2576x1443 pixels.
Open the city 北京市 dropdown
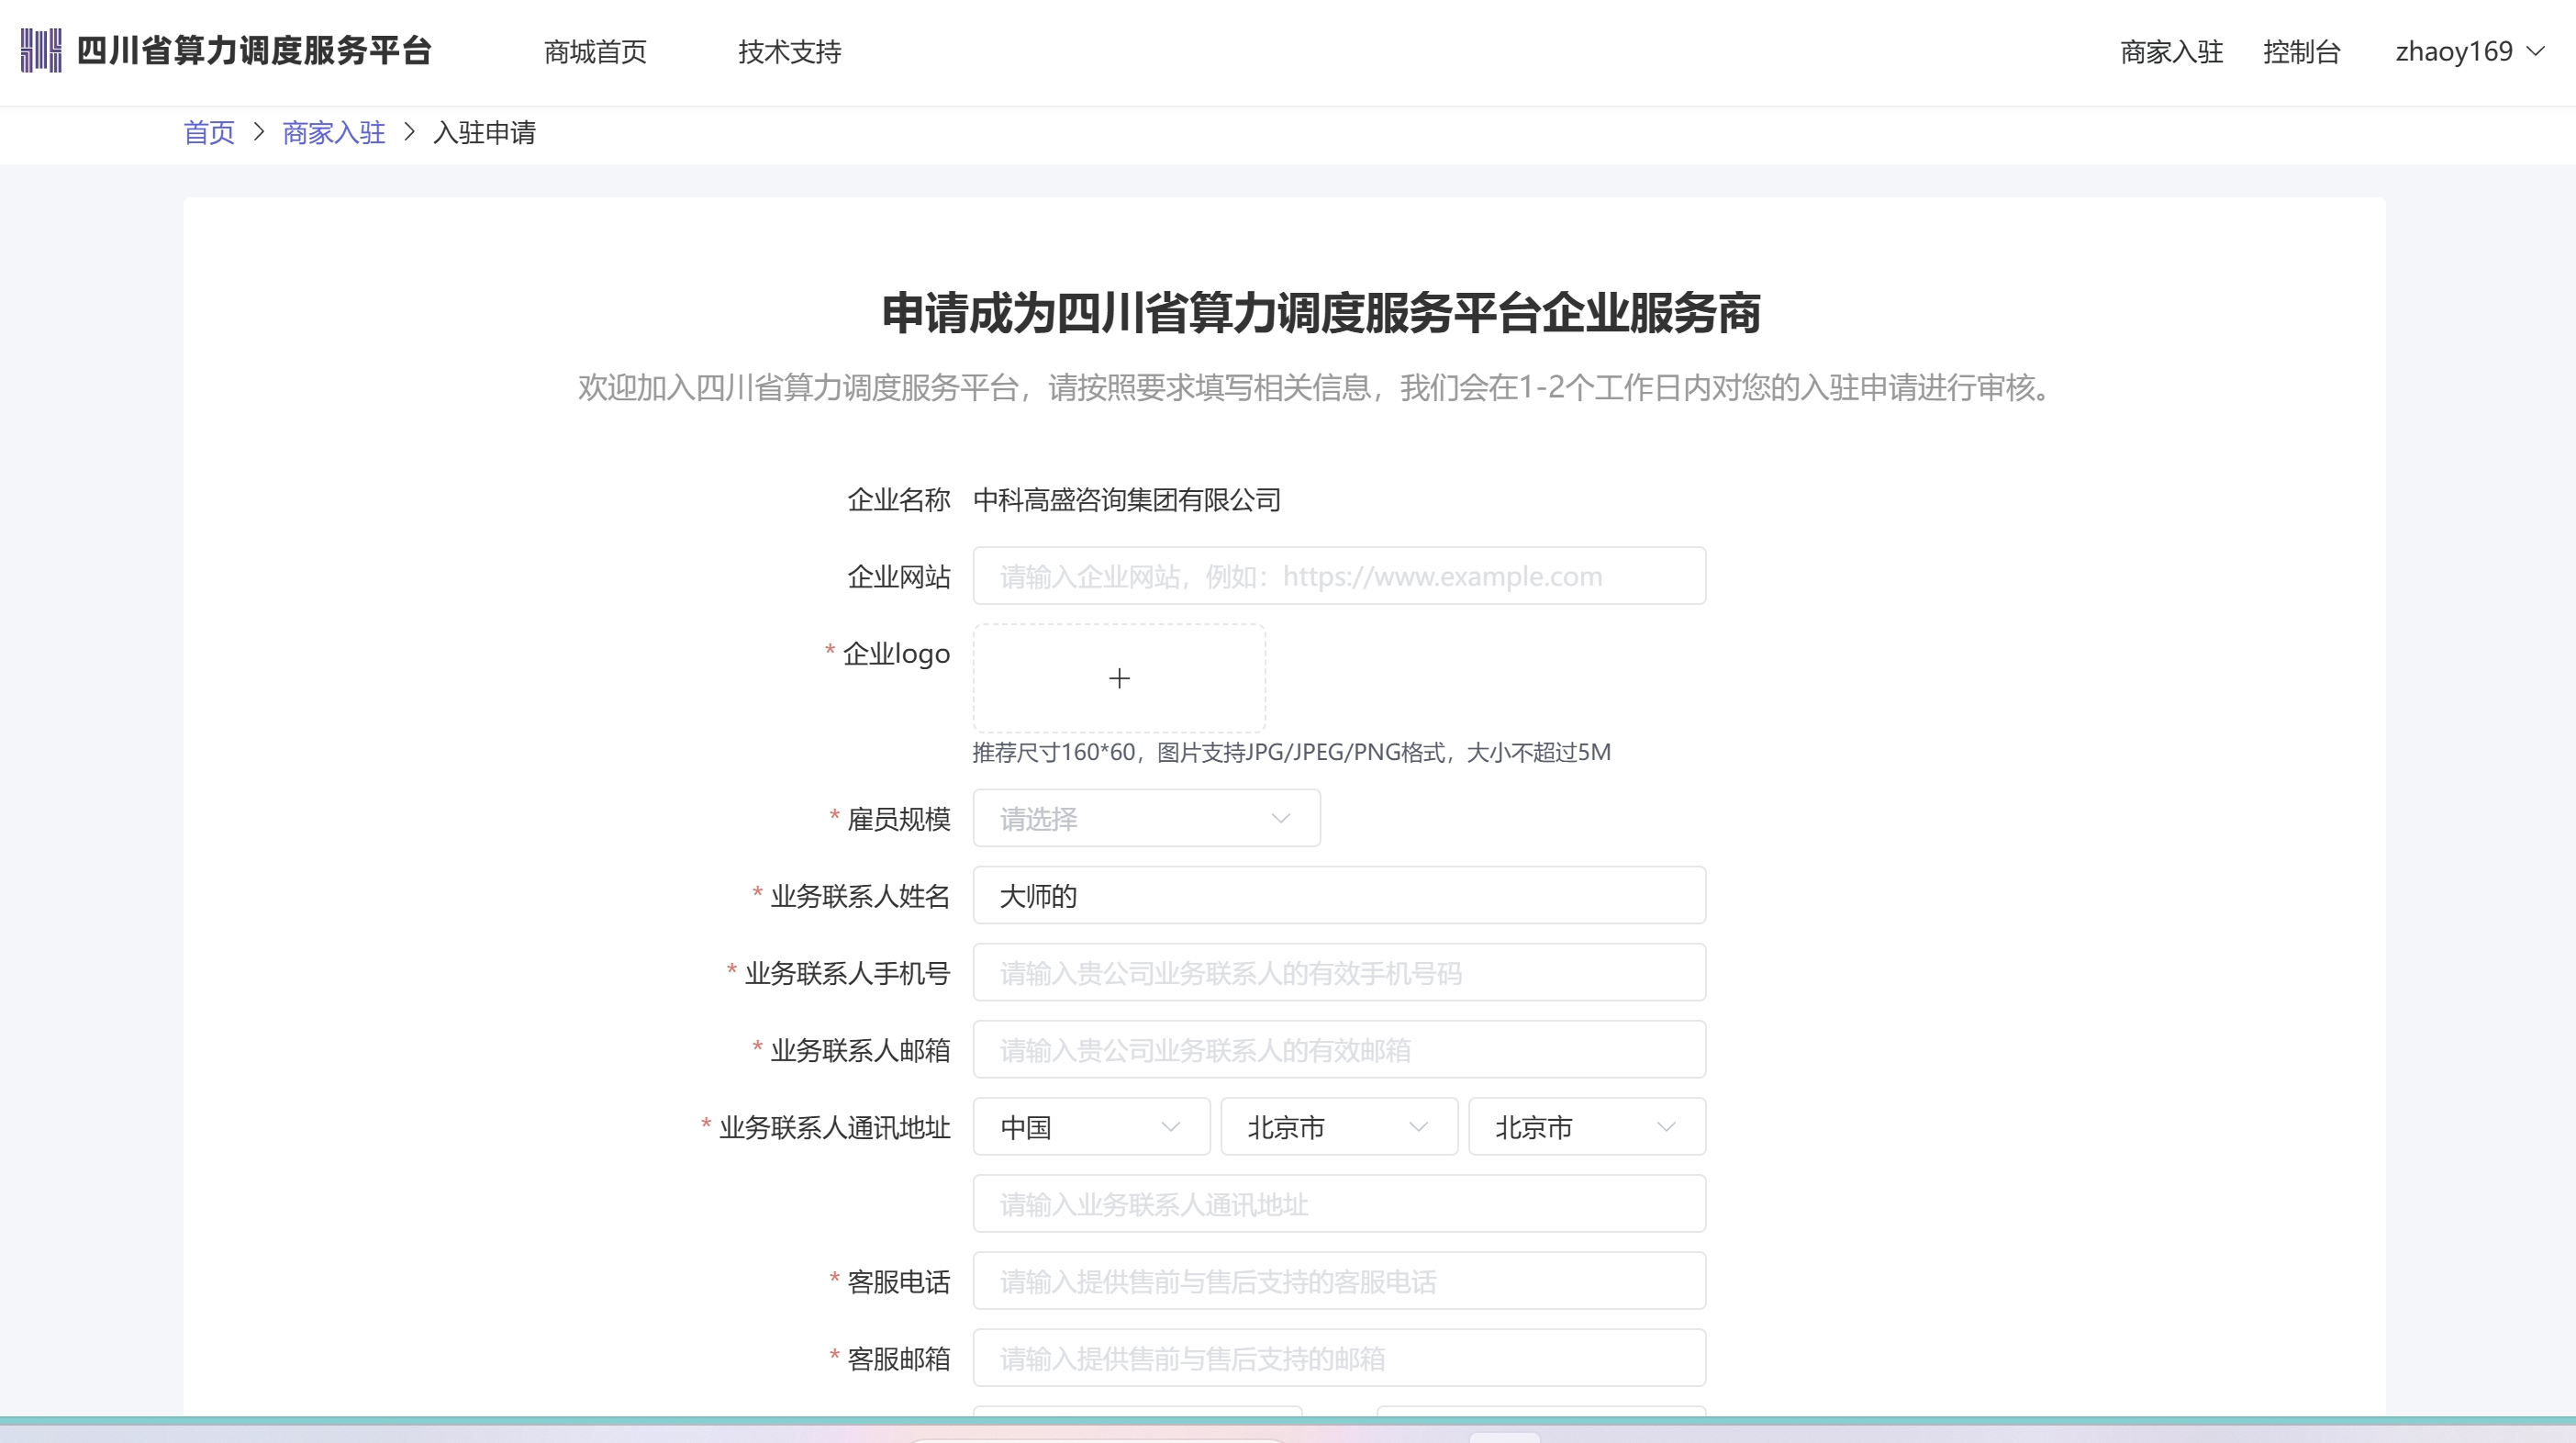(x=1587, y=1127)
